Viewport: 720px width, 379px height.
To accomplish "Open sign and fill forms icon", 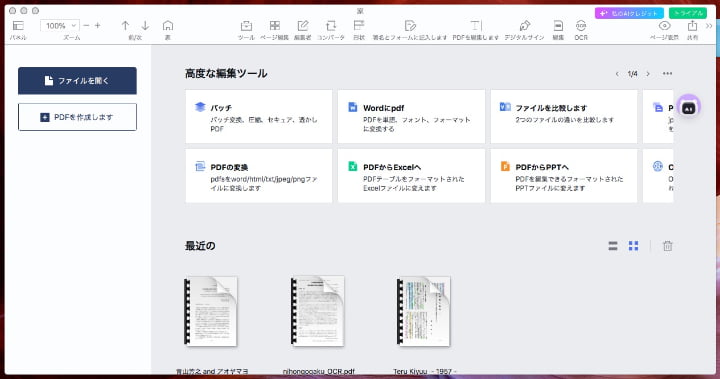I will (410, 26).
